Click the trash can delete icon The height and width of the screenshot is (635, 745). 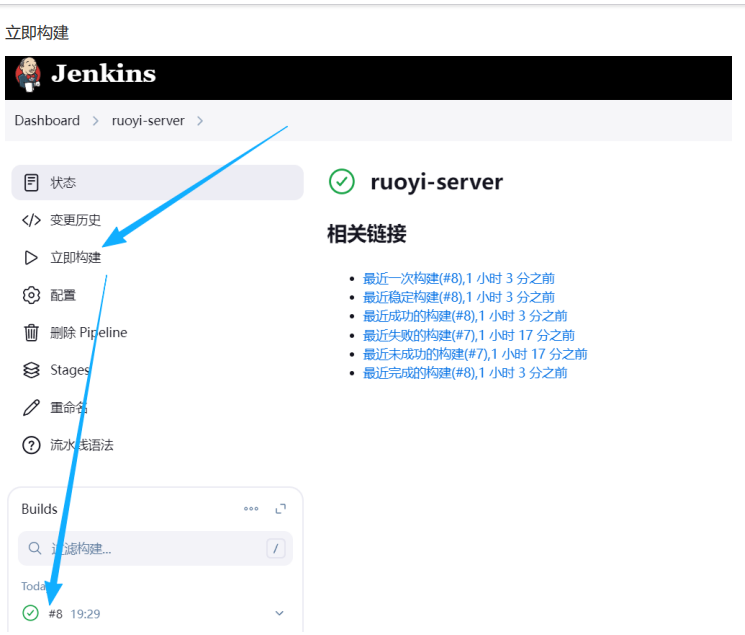pos(31,333)
